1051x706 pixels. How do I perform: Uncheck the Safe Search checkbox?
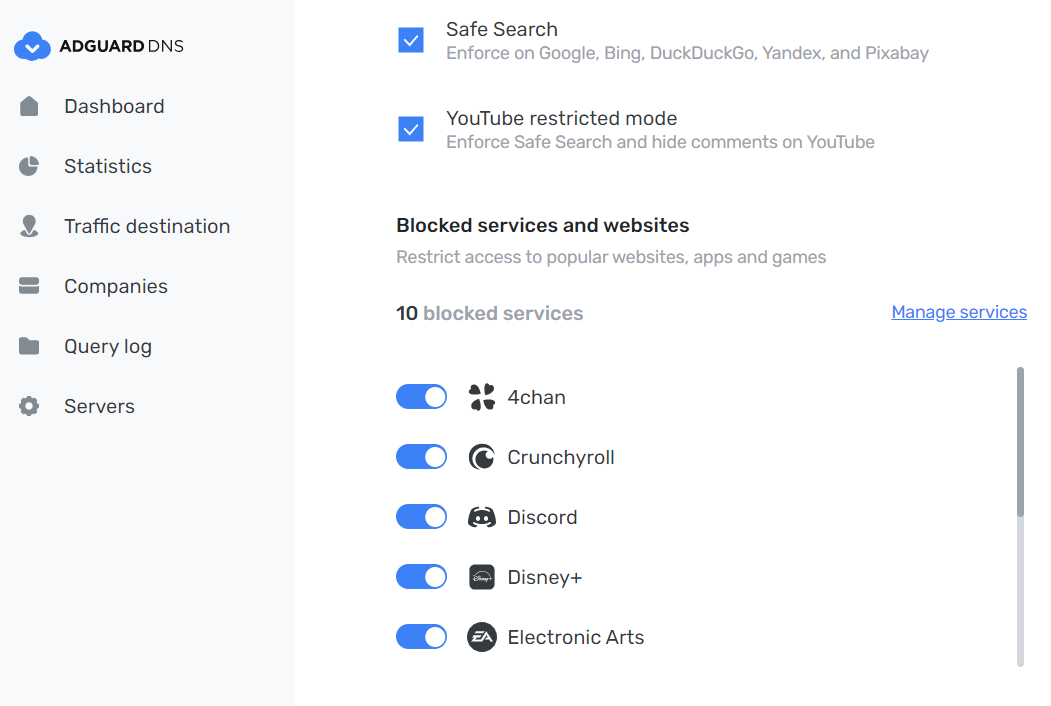[411, 40]
